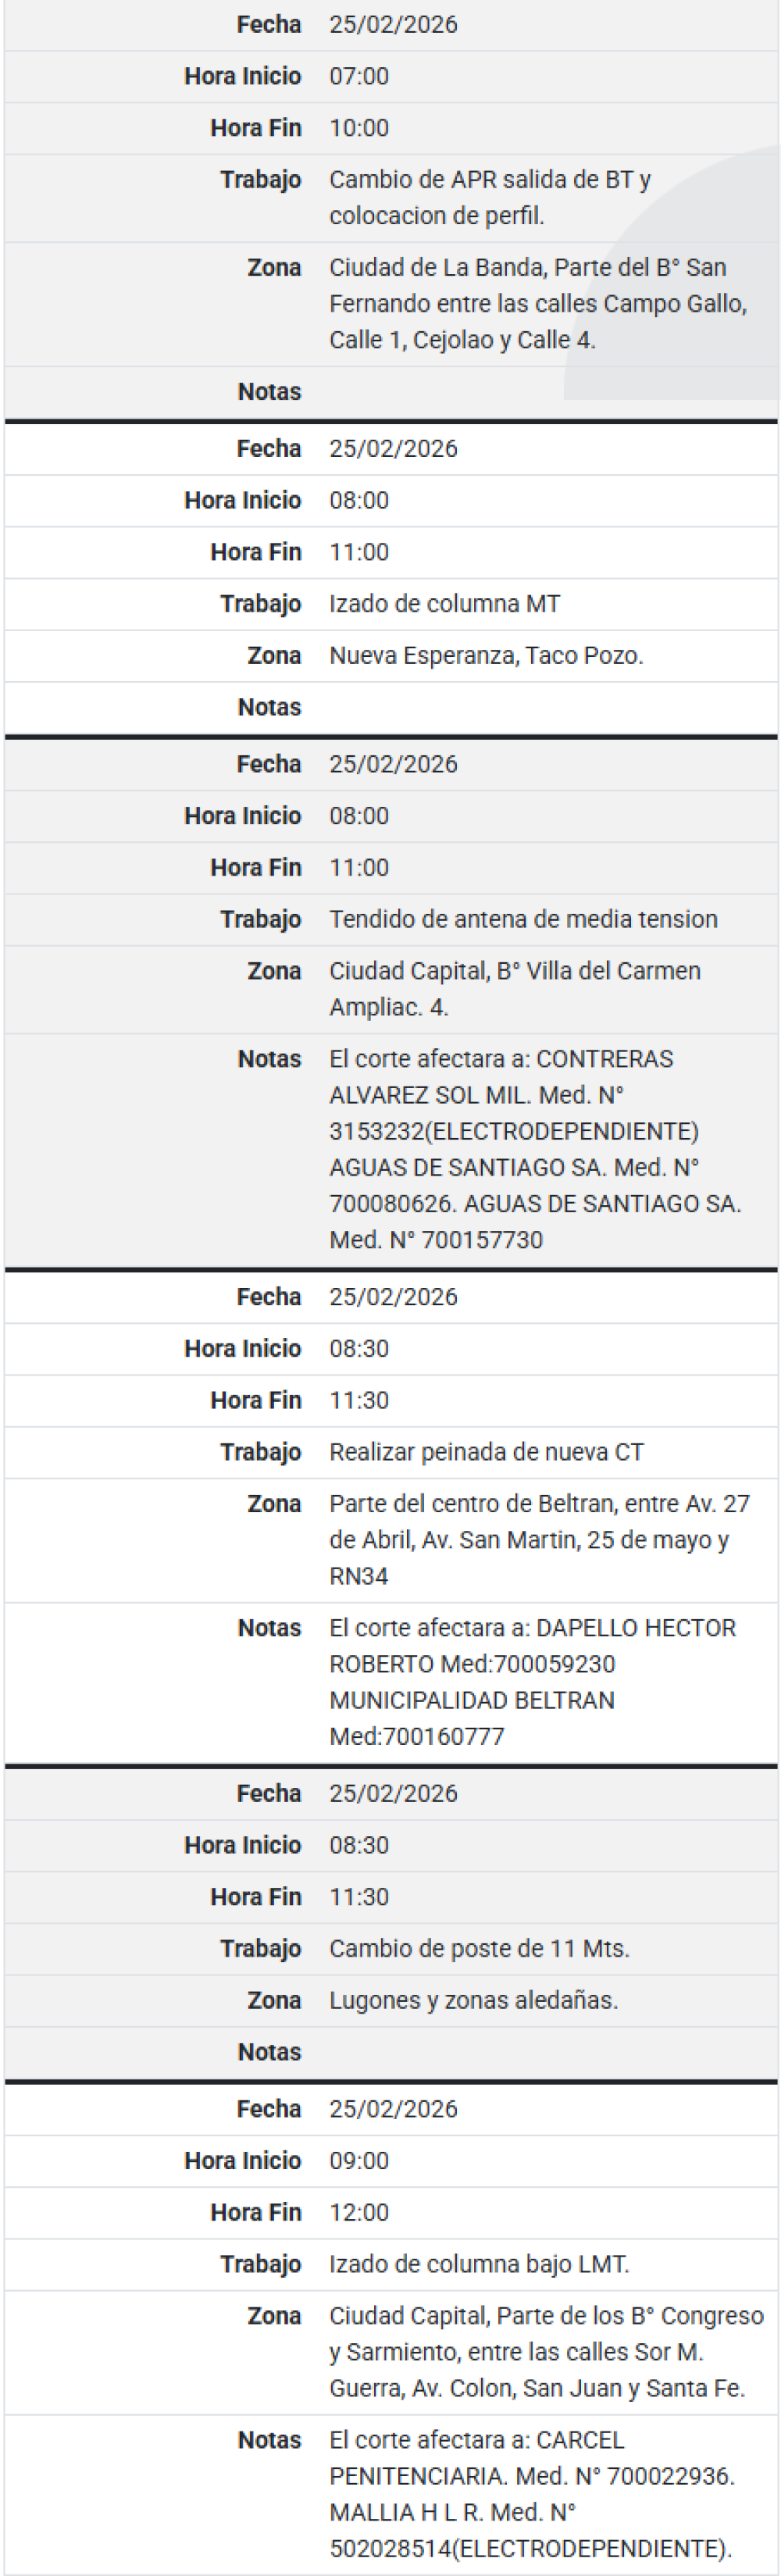Select the 09:00 start time value

click(x=359, y=2160)
